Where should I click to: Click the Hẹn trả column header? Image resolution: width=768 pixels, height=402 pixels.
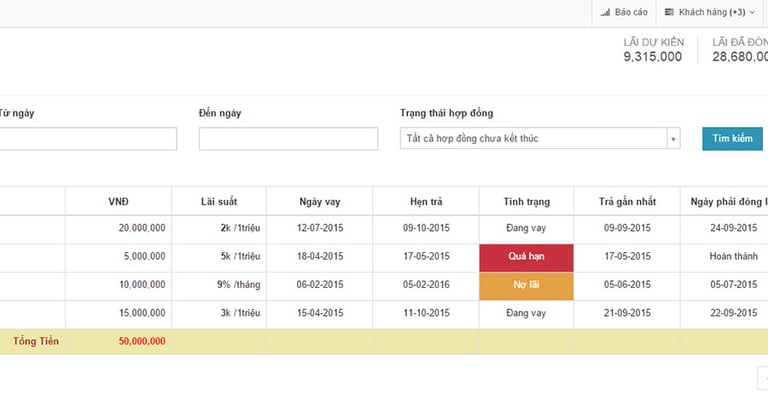(x=426, y=201)
